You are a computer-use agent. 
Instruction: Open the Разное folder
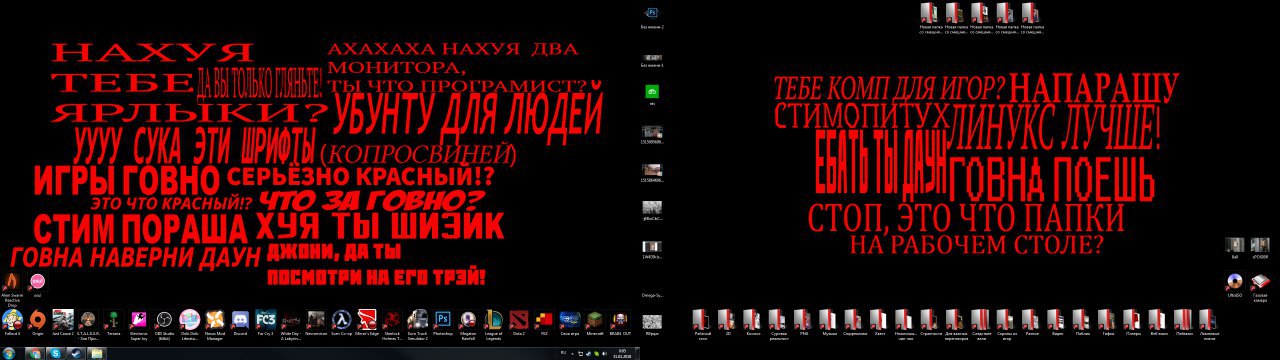tap(1031, 322)
